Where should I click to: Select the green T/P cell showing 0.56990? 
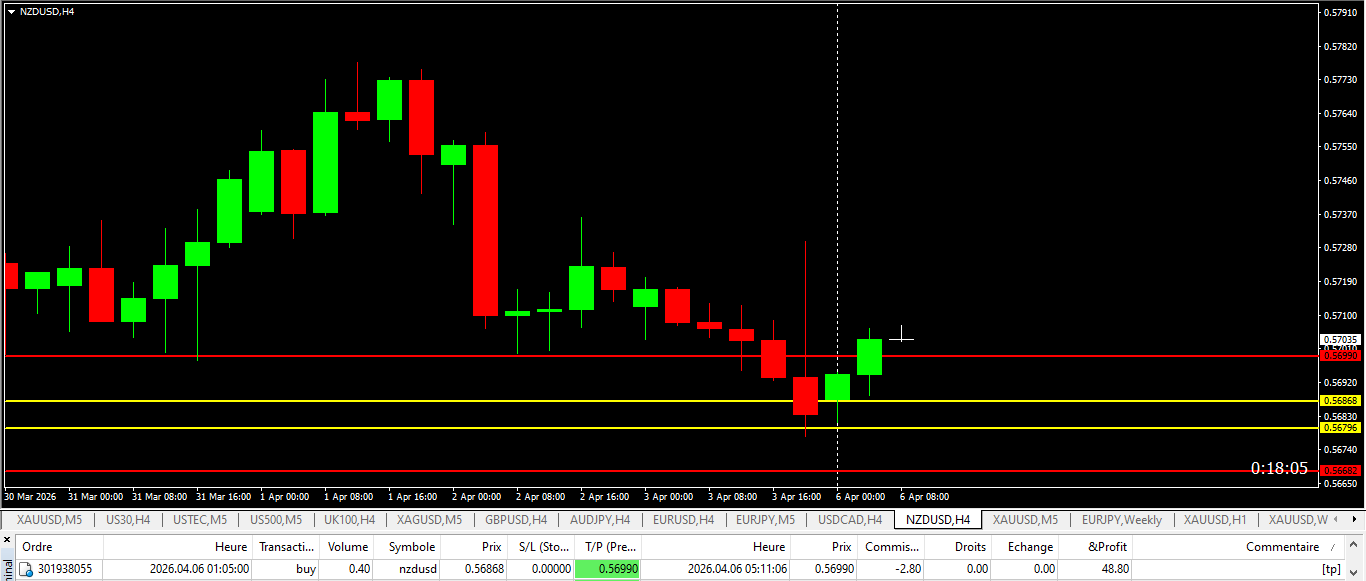click(x=607, y=569)
